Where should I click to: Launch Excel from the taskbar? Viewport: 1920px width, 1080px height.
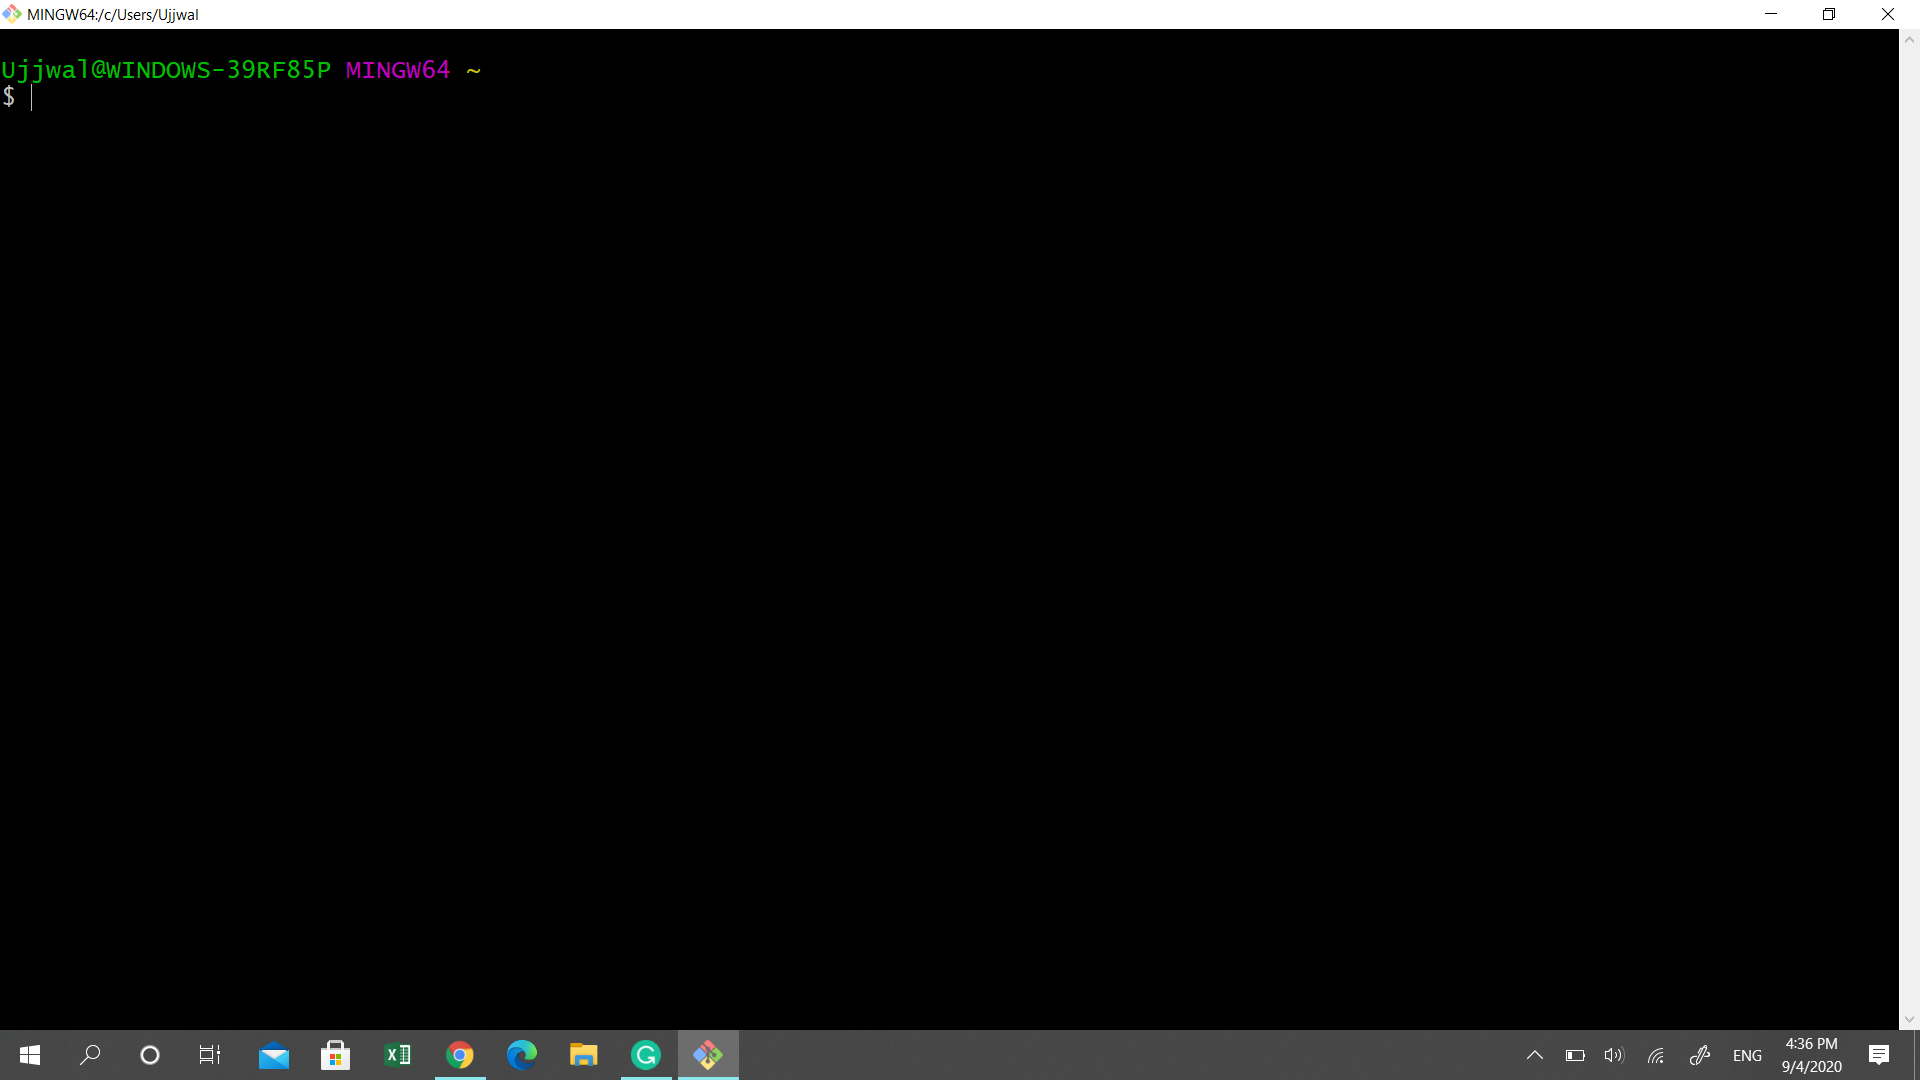[x=398, y=1055]
